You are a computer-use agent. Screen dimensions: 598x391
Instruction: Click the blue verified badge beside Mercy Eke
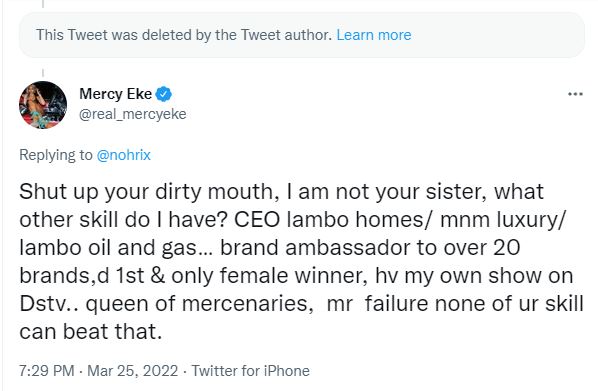click(x=164, y=94)
